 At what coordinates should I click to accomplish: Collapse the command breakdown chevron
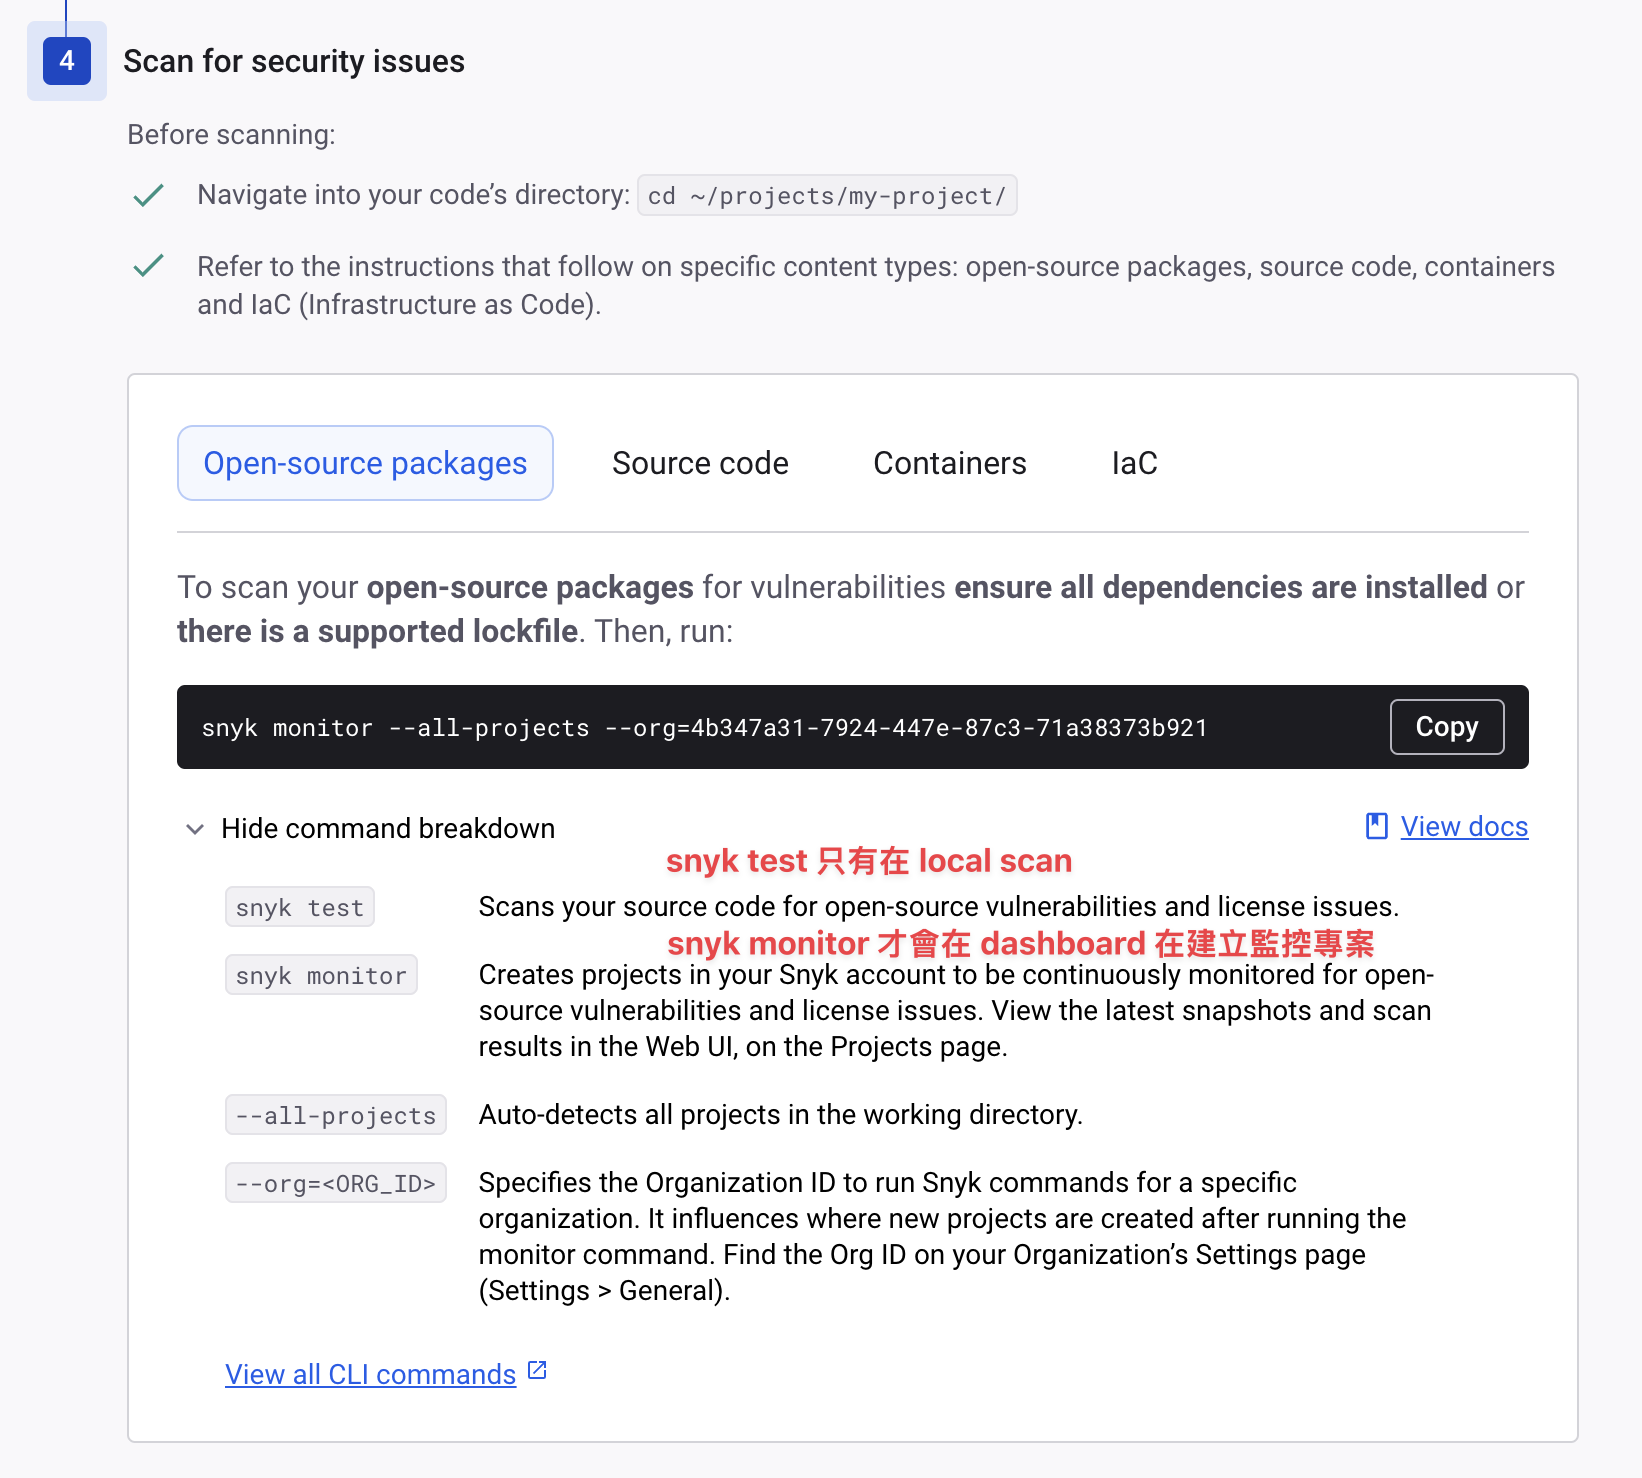[195, 829]
